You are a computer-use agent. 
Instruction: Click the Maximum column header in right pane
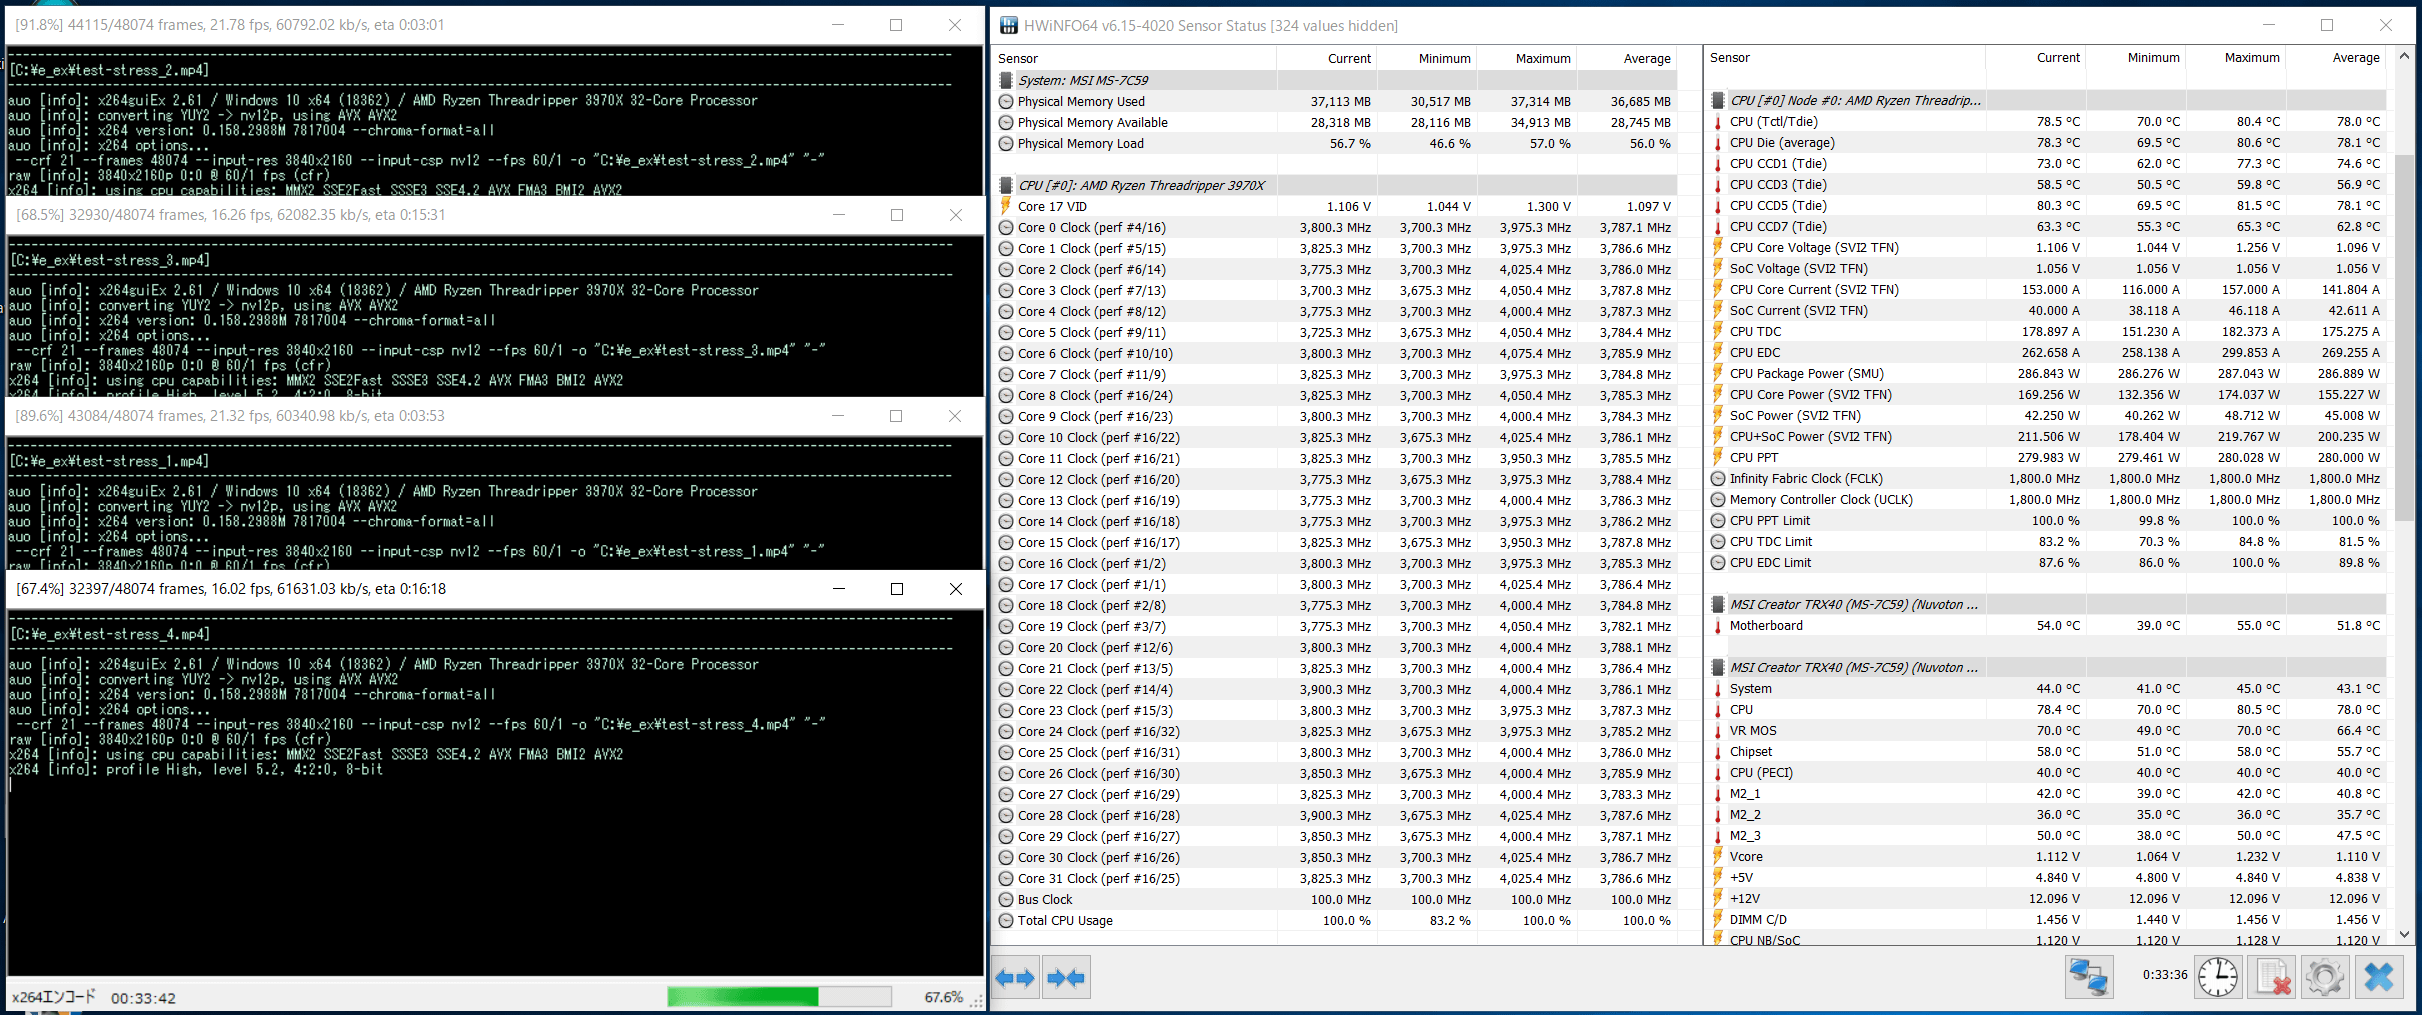coord(2251,58)
